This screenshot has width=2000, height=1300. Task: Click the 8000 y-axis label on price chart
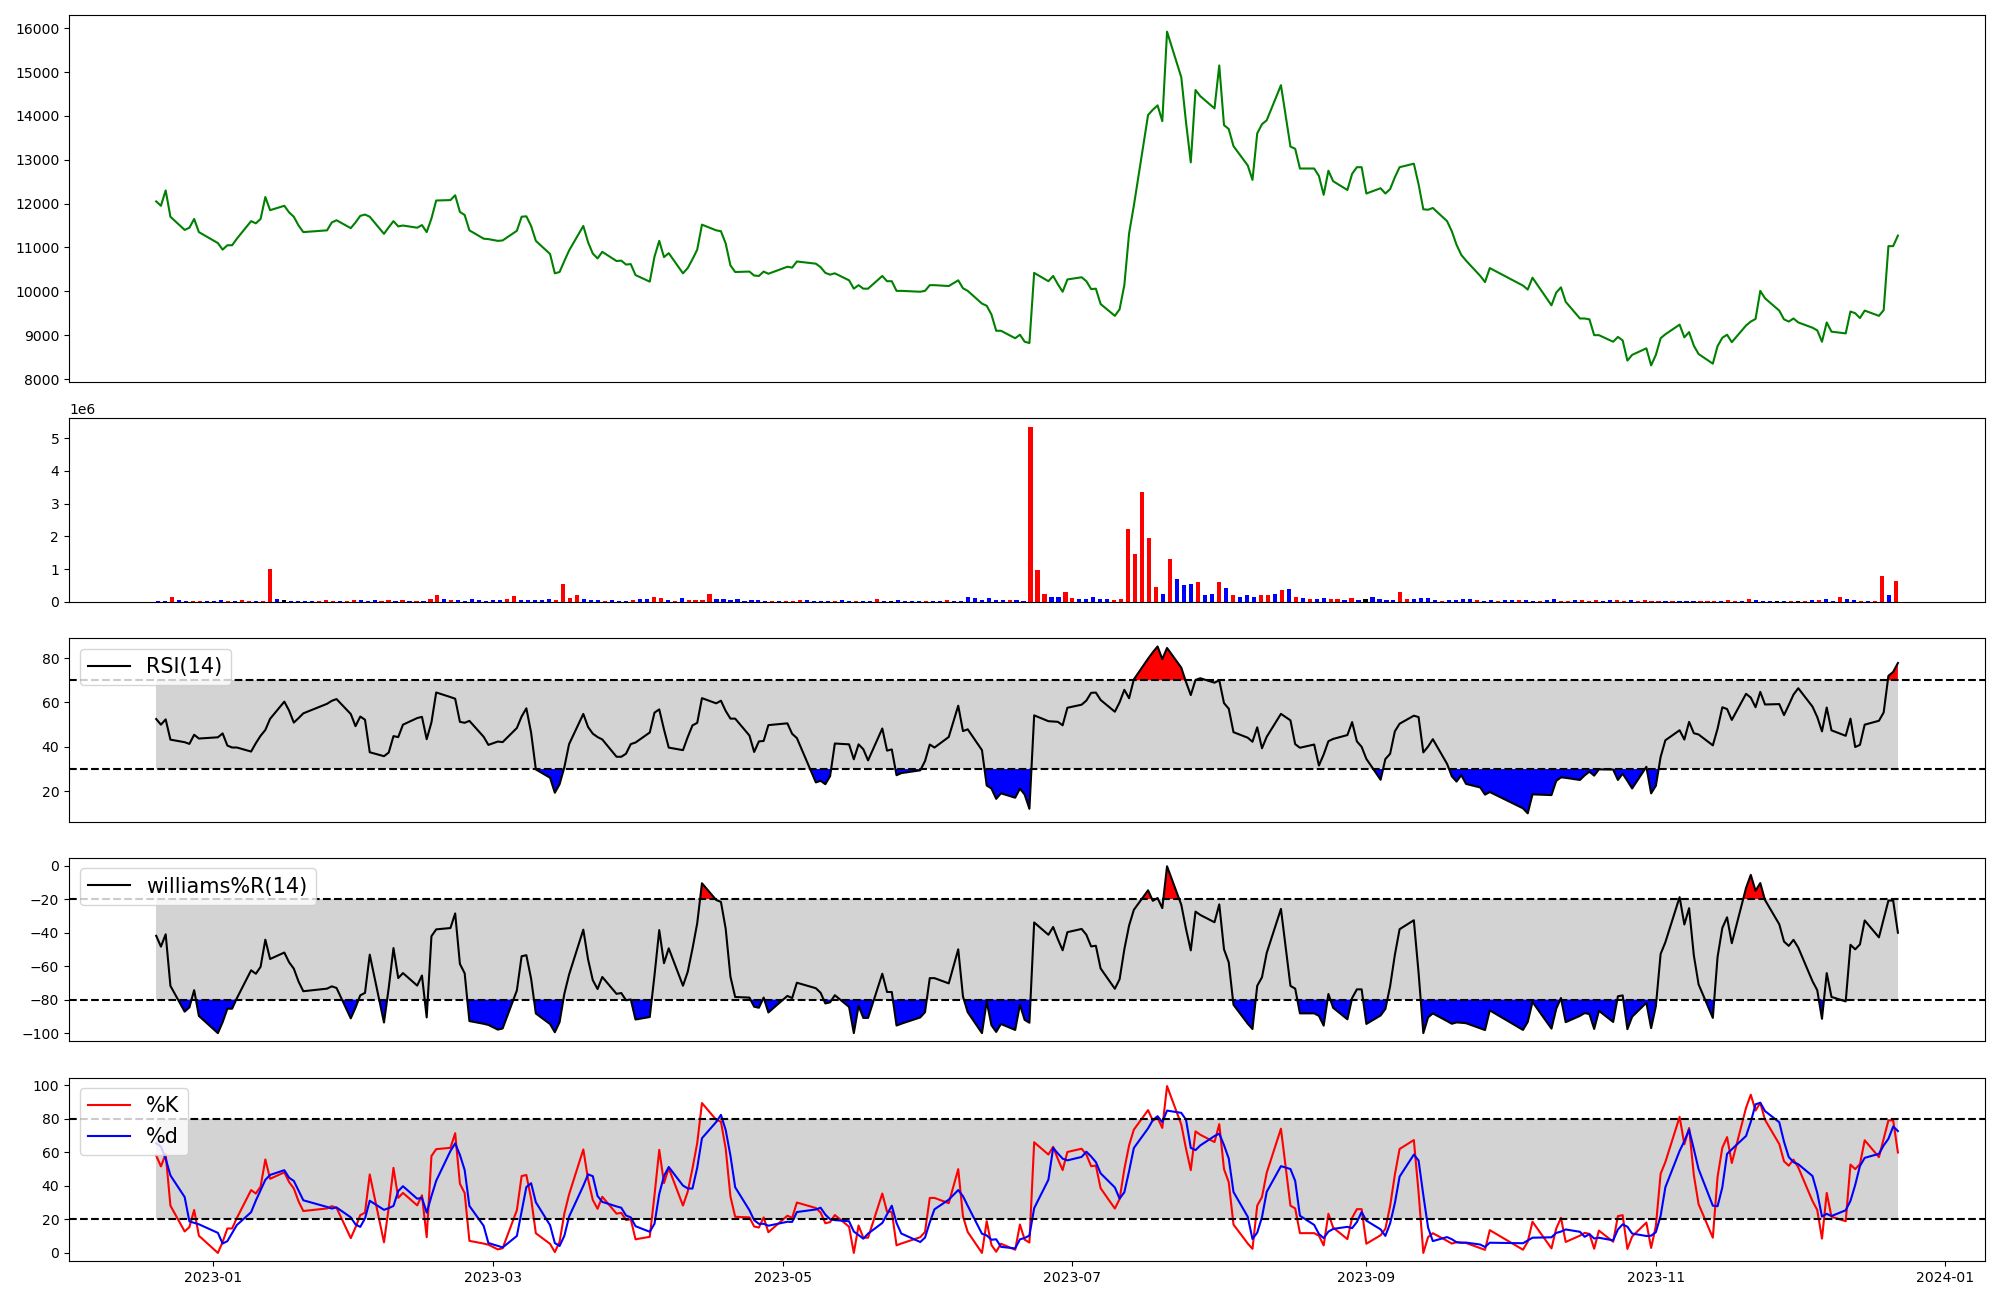pos(42,380)
